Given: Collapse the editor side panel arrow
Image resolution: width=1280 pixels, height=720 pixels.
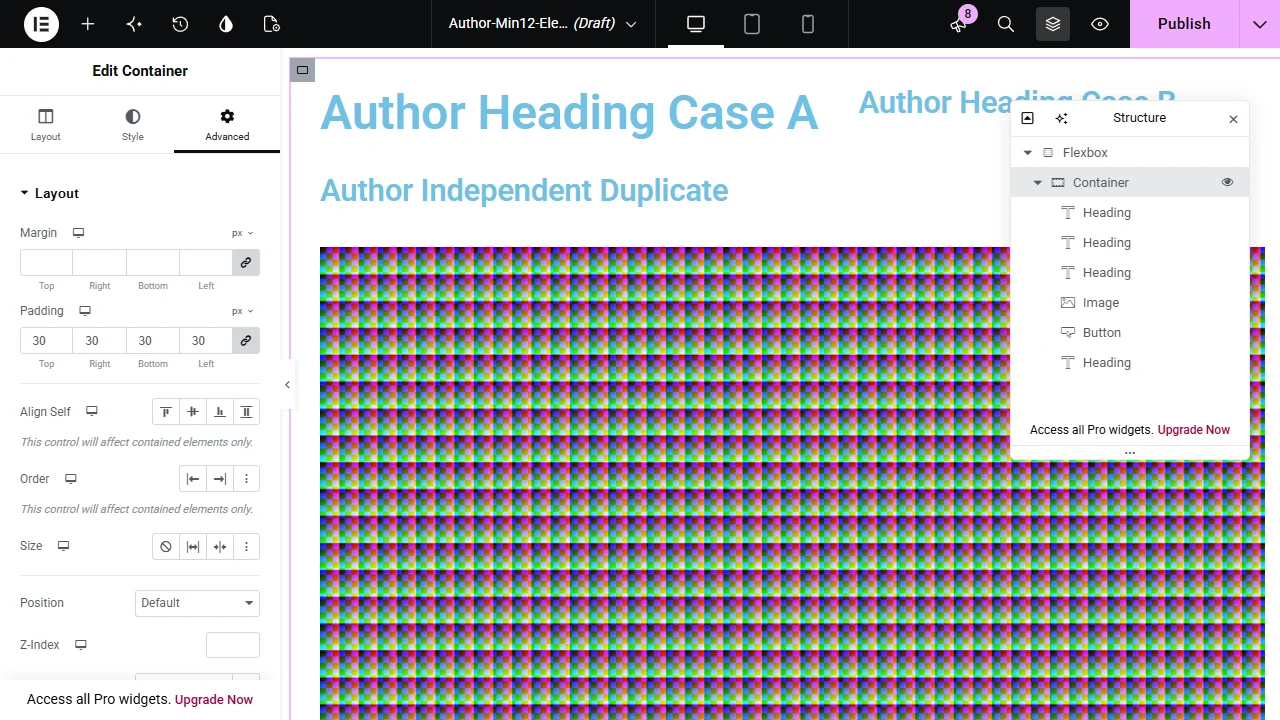Looking at the screenshot, I should point(287,385).
